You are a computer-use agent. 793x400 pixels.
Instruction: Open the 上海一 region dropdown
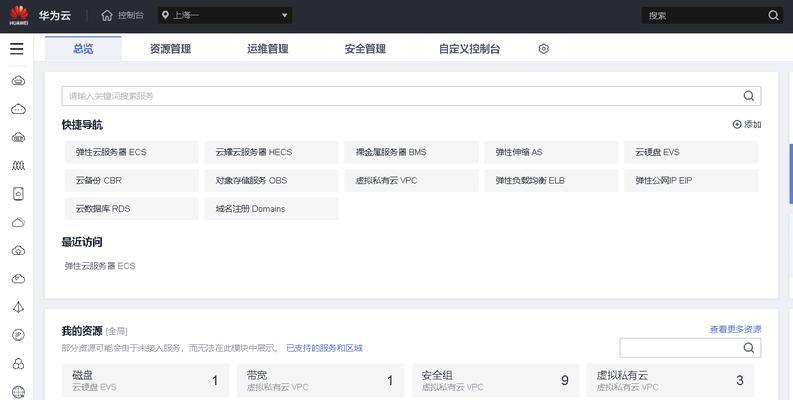coord(225,15)
